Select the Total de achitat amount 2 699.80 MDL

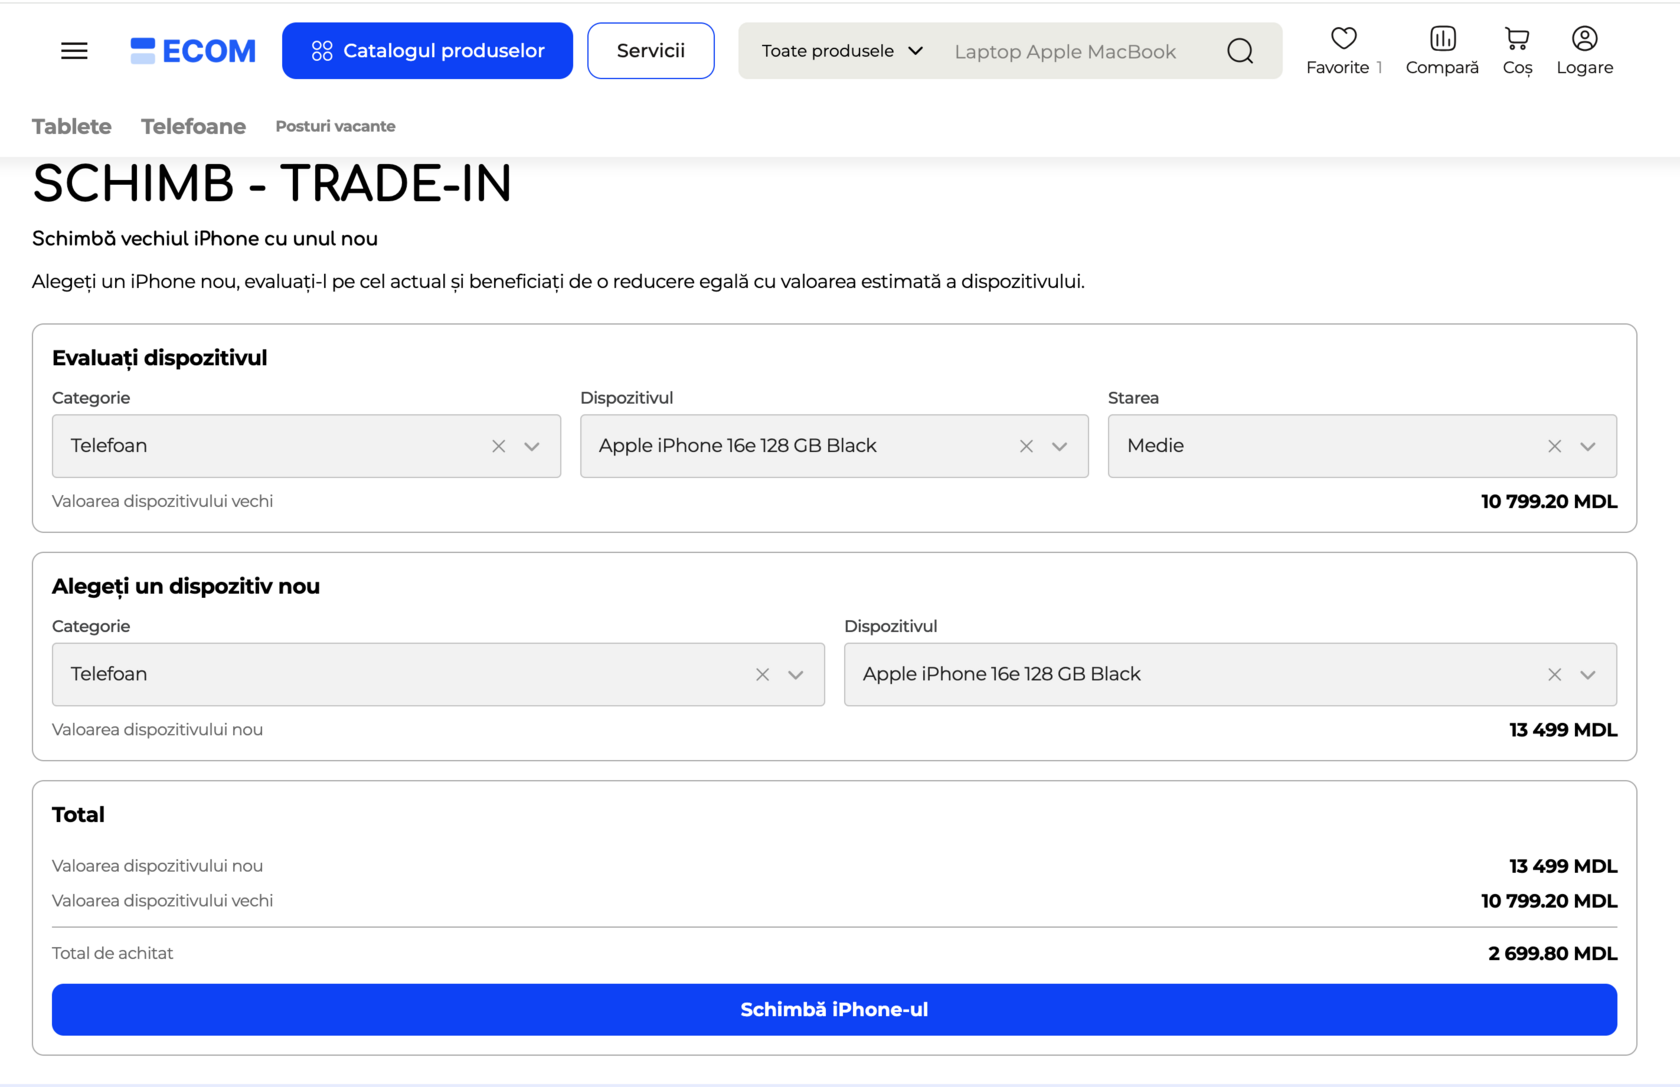pyautogui.click(x=1552, y=954)
